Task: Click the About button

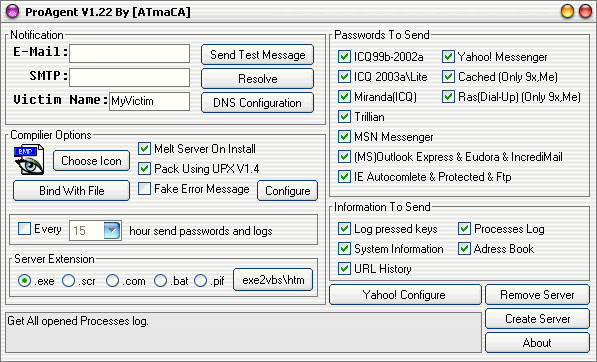Action: coord(537,343)
